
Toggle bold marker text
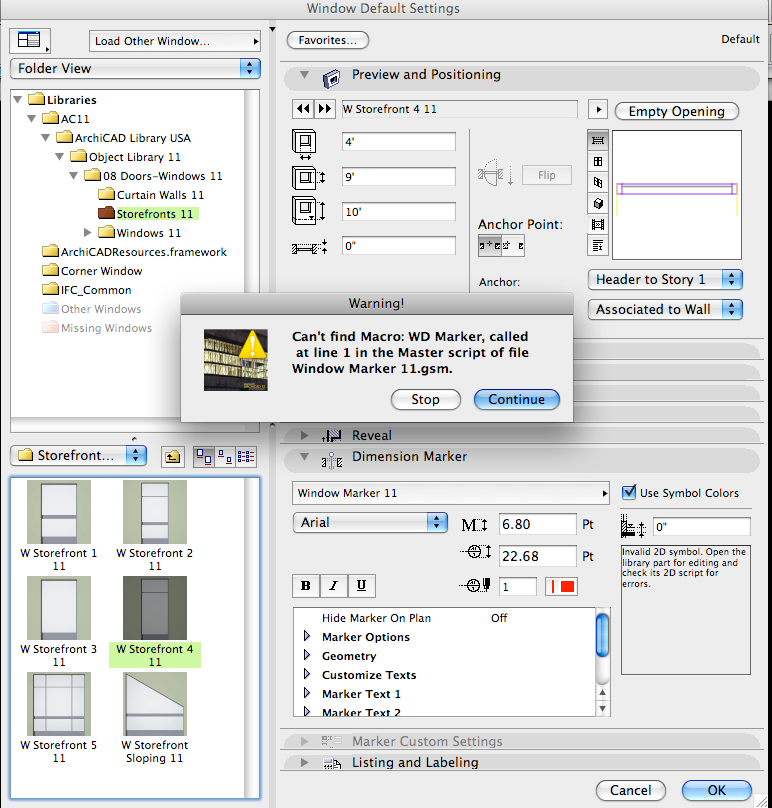306,586
